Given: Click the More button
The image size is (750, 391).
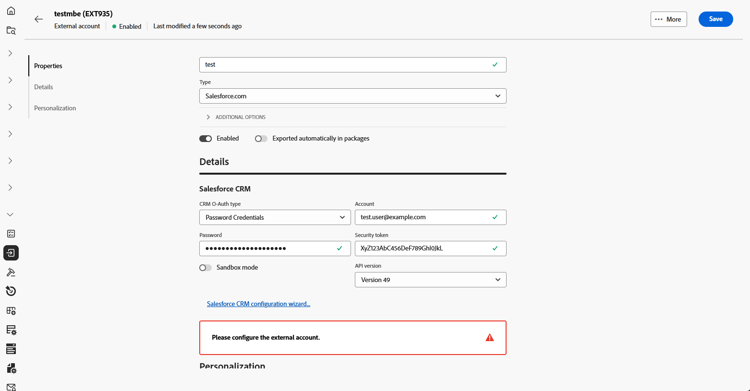Looking at the screenshot, I should point(669,19).
